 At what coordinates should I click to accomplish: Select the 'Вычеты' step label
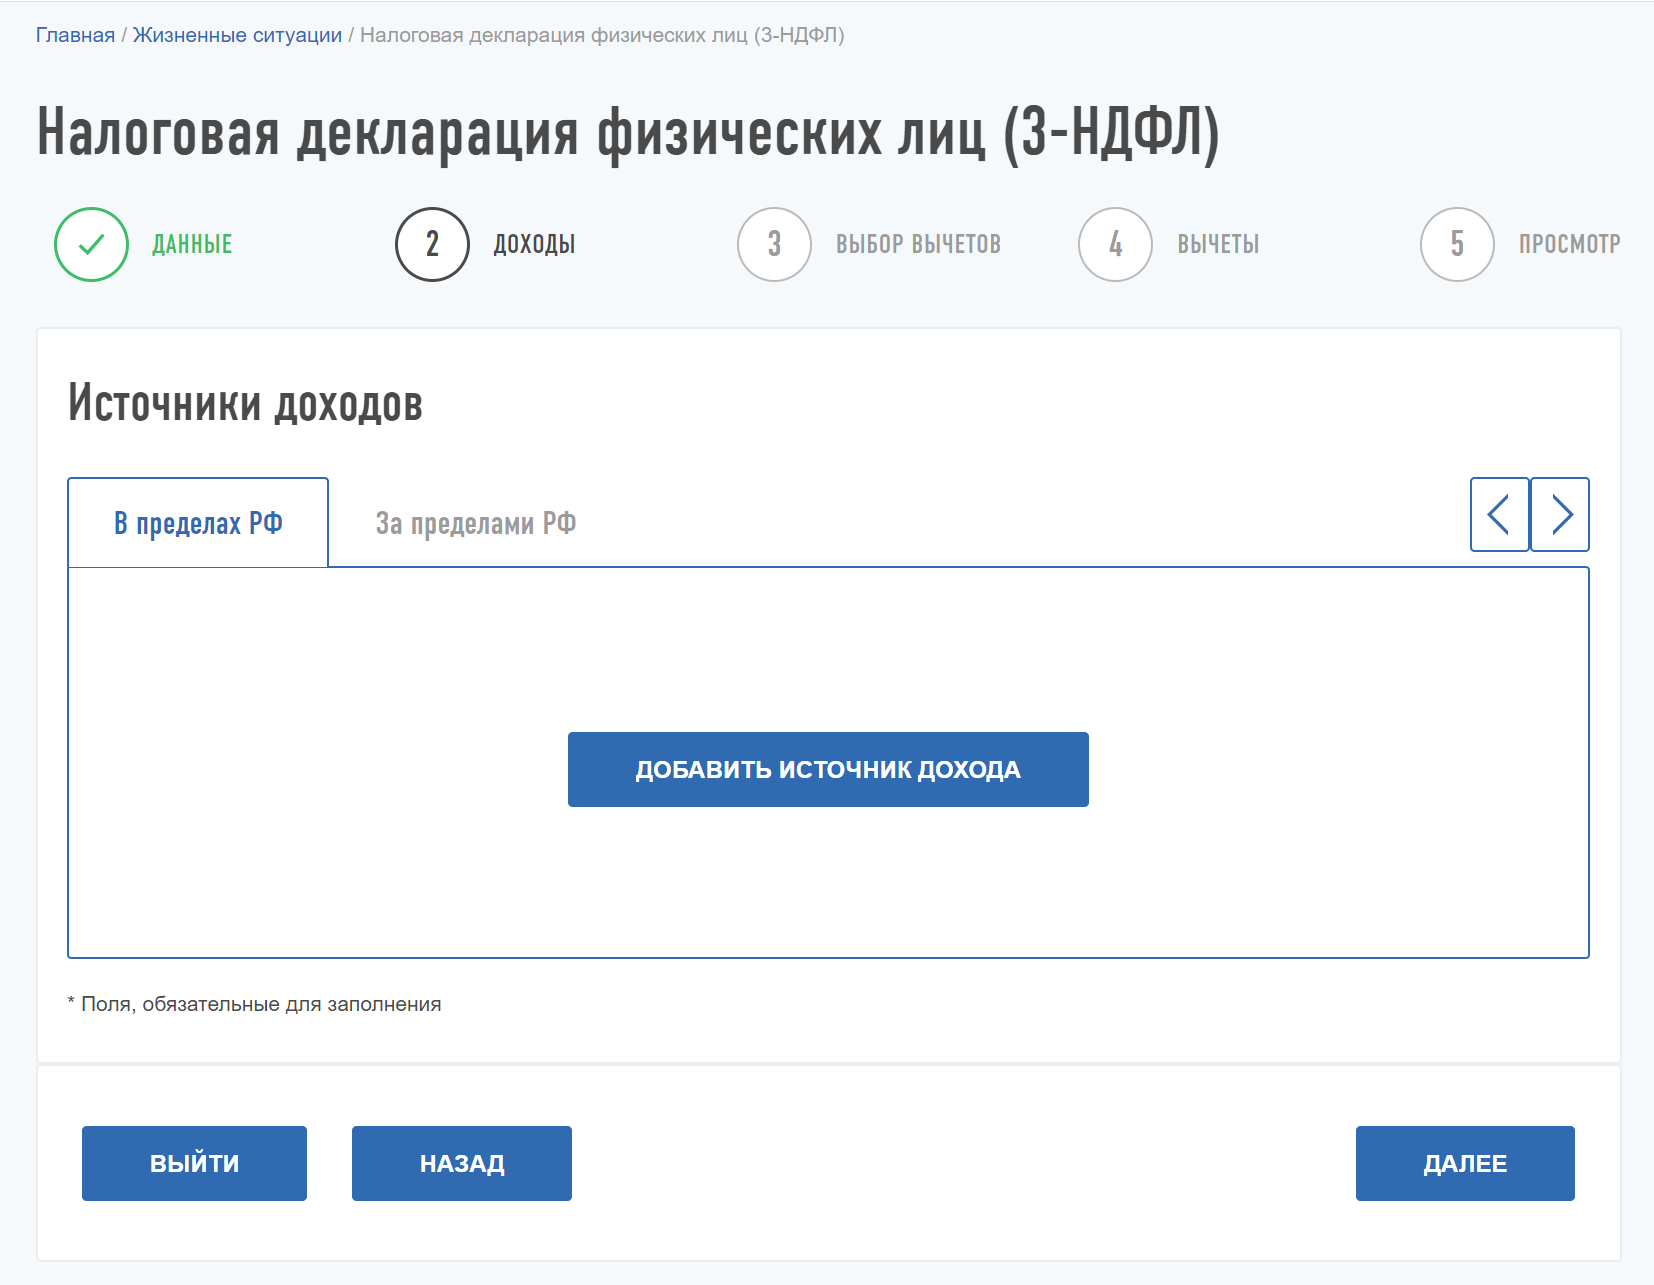[x=1218, y=244]
